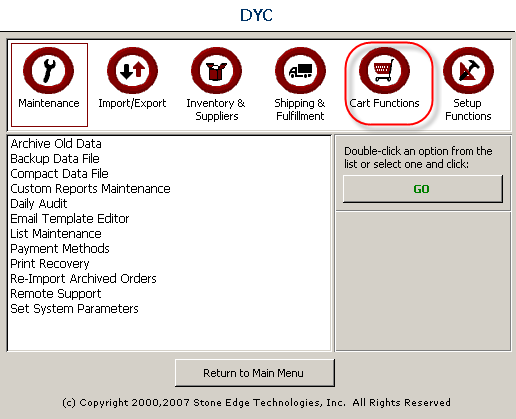This screenshot has width=516, height=419.
Task: Select Archive Old Data in the list
Action: (56, 144)
